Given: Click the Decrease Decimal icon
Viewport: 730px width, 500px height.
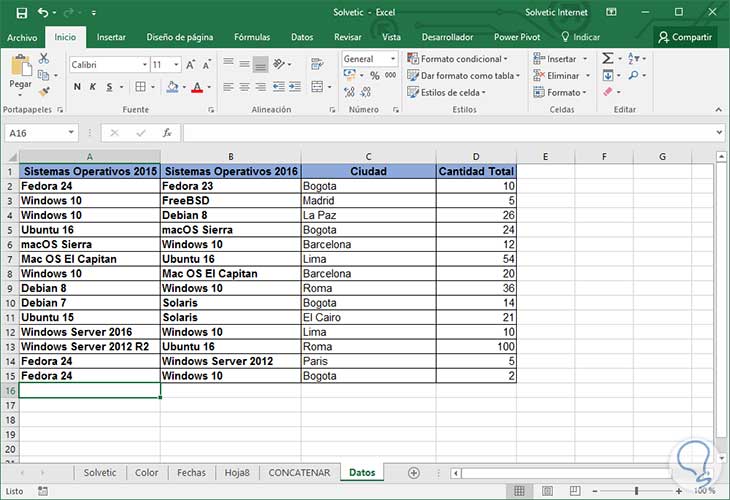Looking at the screenshot, I should point(366,92).
